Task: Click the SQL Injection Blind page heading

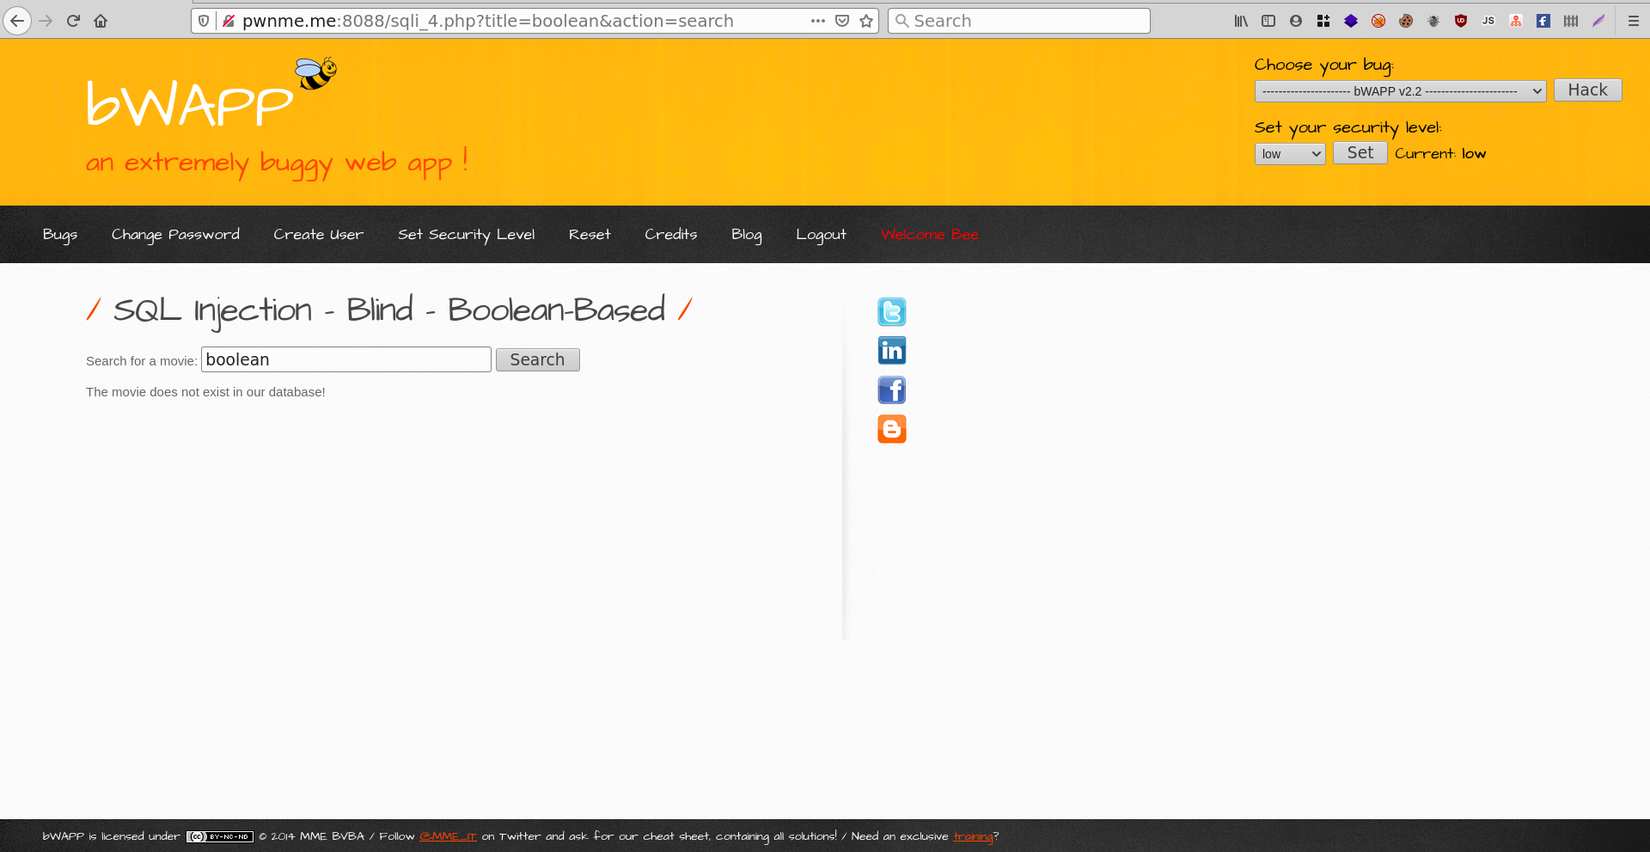Action: [389, 311]
